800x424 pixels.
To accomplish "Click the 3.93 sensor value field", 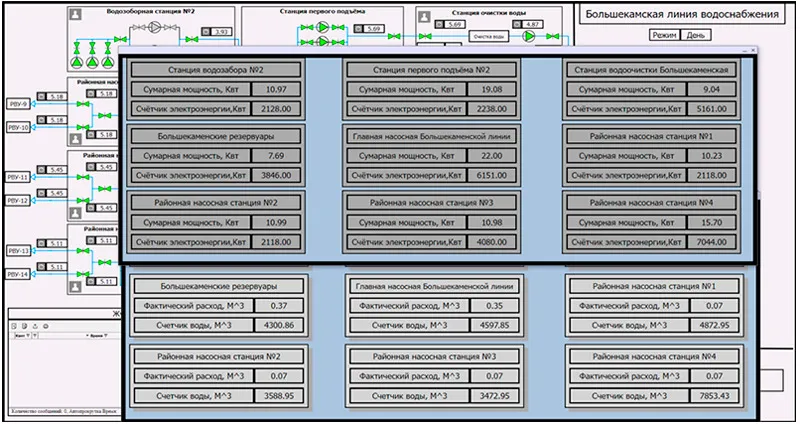I will 220,33.
